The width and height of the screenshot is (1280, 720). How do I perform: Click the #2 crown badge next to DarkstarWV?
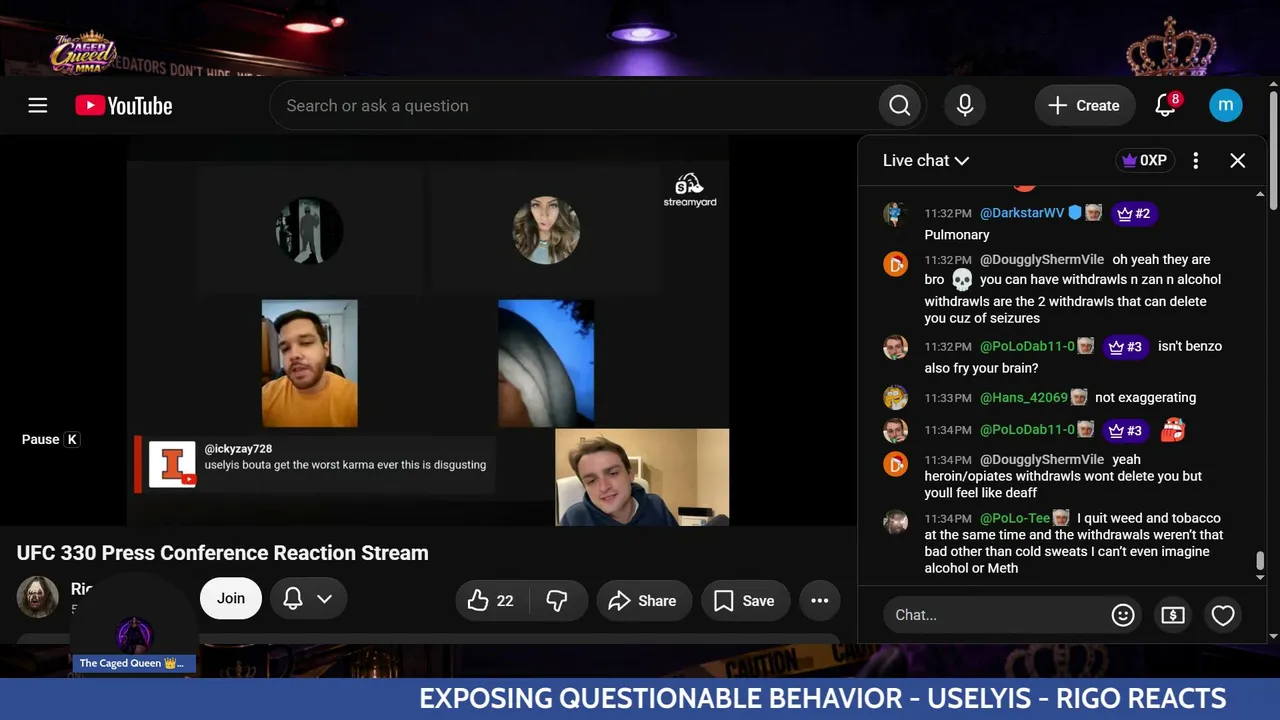click(x=1133, y=213)
